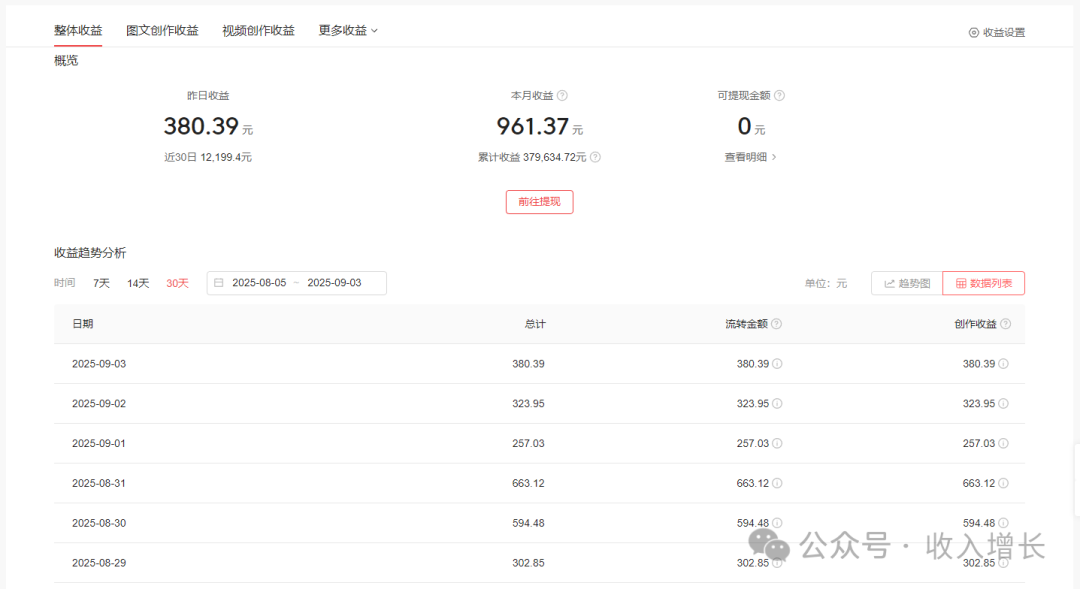Select the 30天 time range
Viewport: 1080px width, 589px height.
click(177, 283)
